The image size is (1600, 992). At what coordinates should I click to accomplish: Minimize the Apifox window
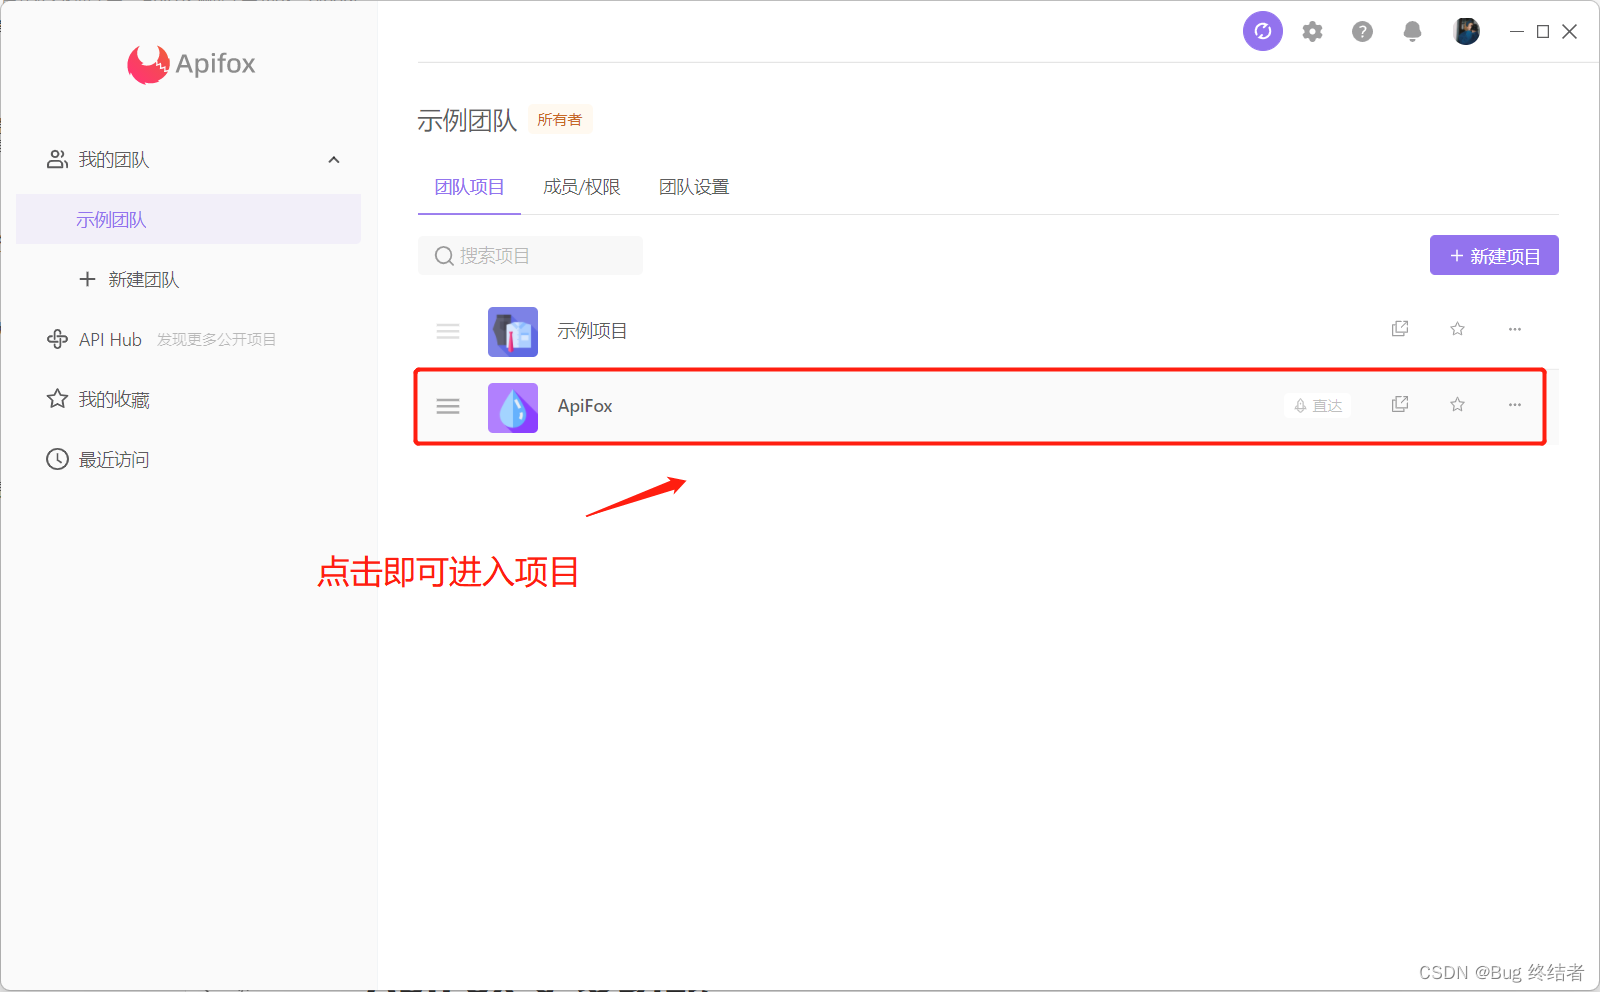(x=1517, y=32)
